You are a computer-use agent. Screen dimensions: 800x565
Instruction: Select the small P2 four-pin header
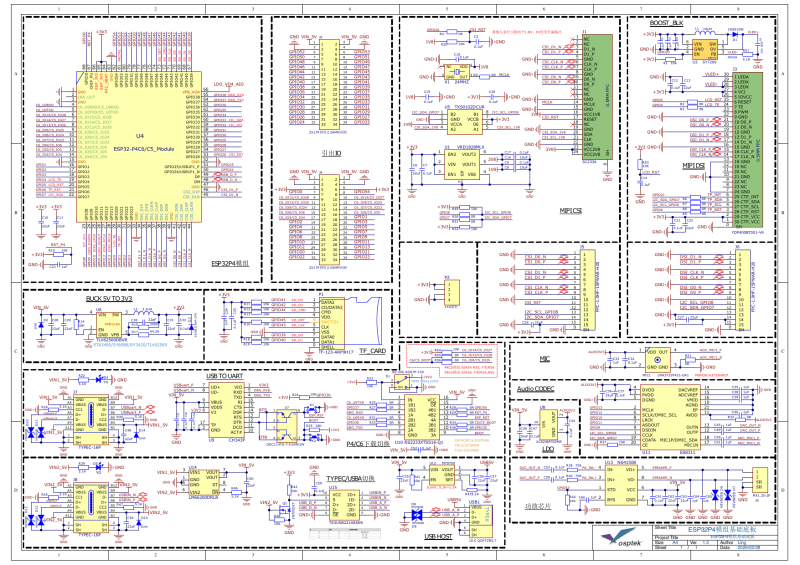(452, 292)
